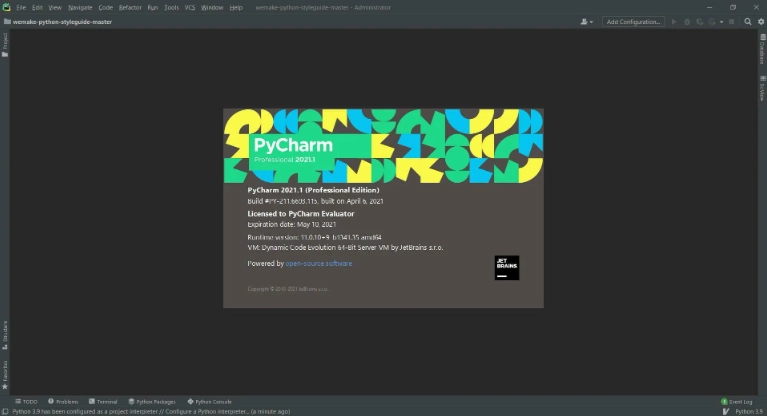Open the Problems tool window
Image resolution: width=767 pixels, height=416 pixels.
63,402
